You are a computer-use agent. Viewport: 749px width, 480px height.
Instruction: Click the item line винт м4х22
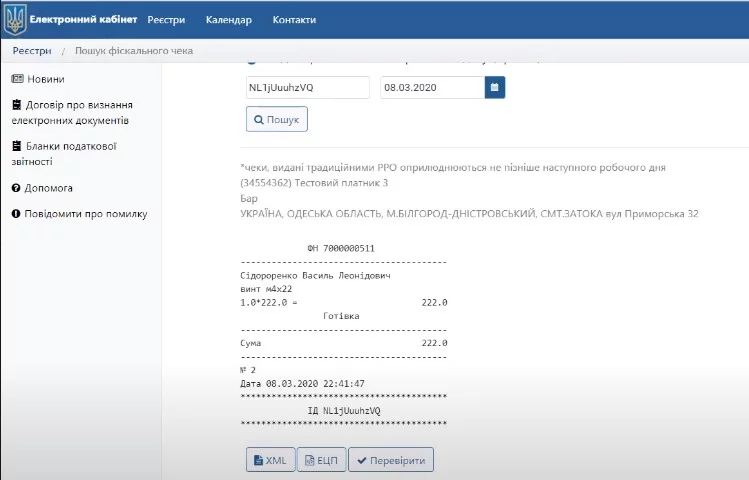point(266,289)
